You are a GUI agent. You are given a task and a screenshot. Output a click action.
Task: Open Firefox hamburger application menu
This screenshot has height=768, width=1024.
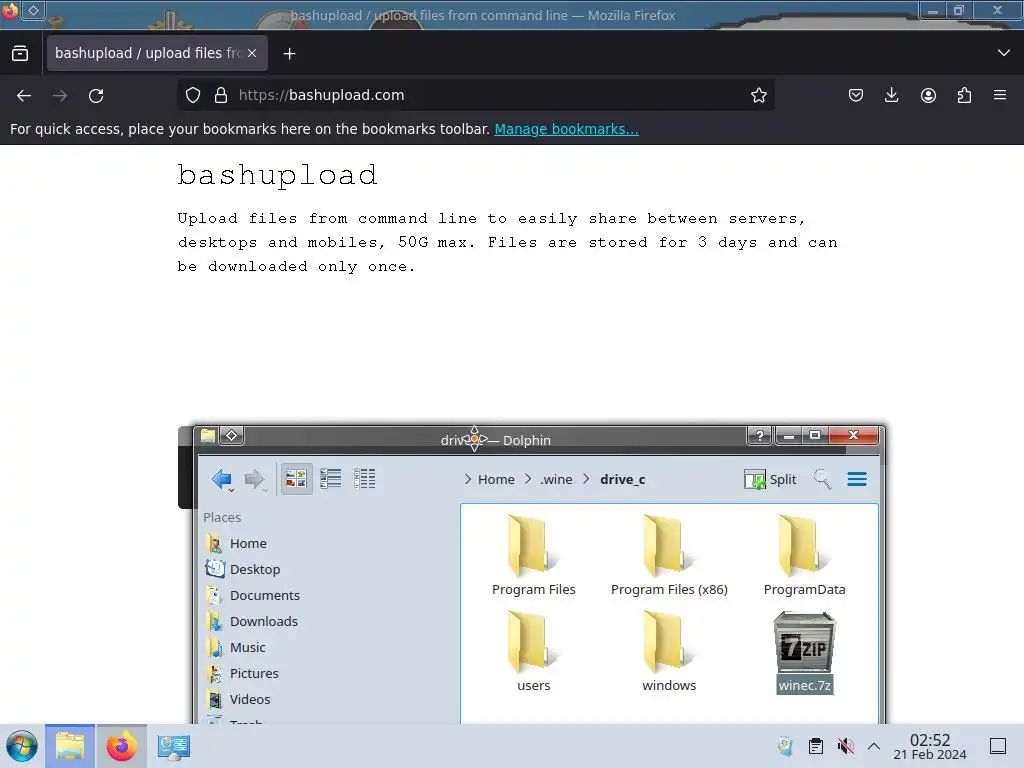point(1000,95)
